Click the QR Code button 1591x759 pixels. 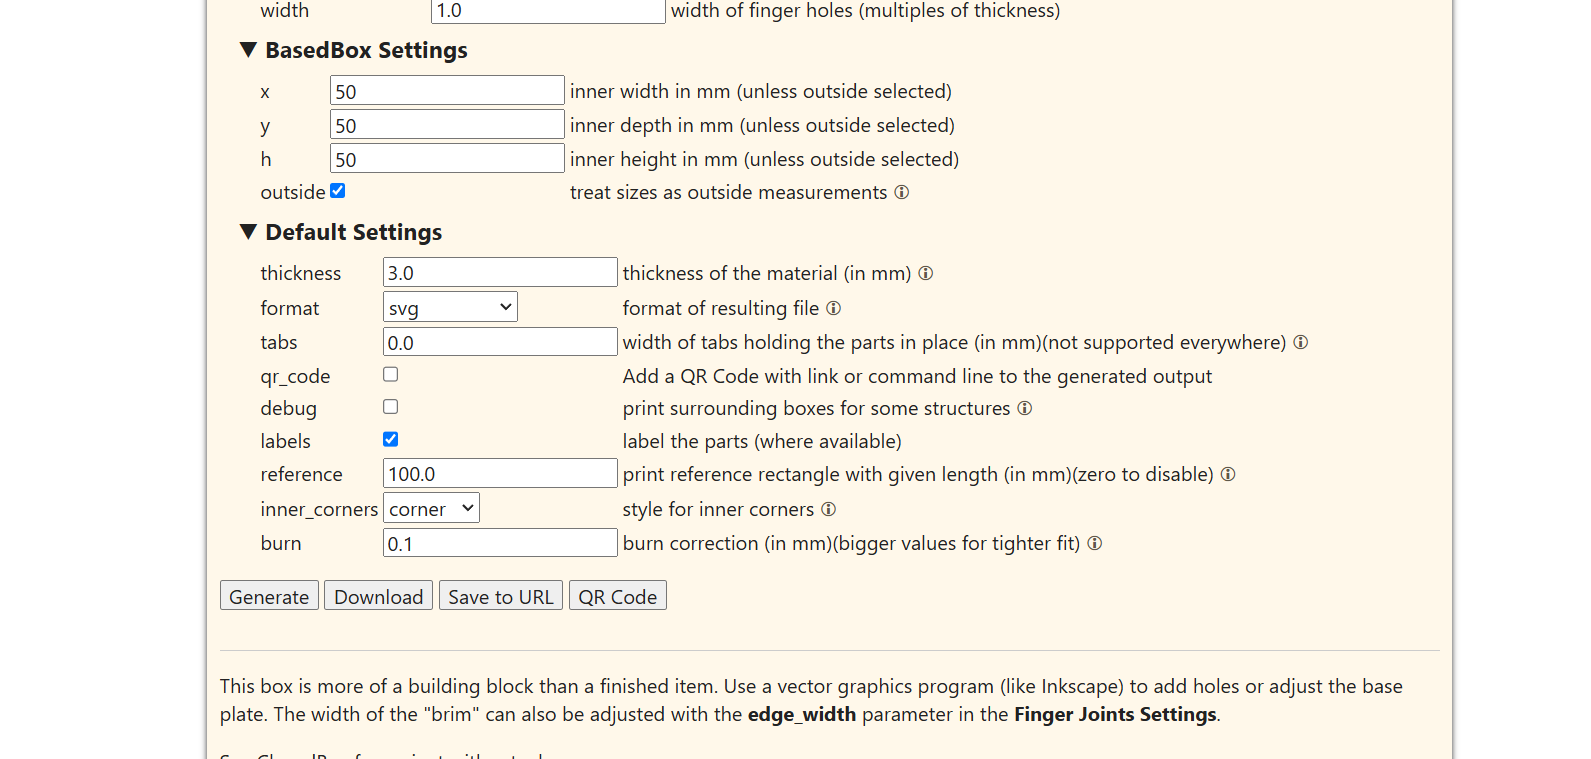pyautogui.click(x=617, y=596)
